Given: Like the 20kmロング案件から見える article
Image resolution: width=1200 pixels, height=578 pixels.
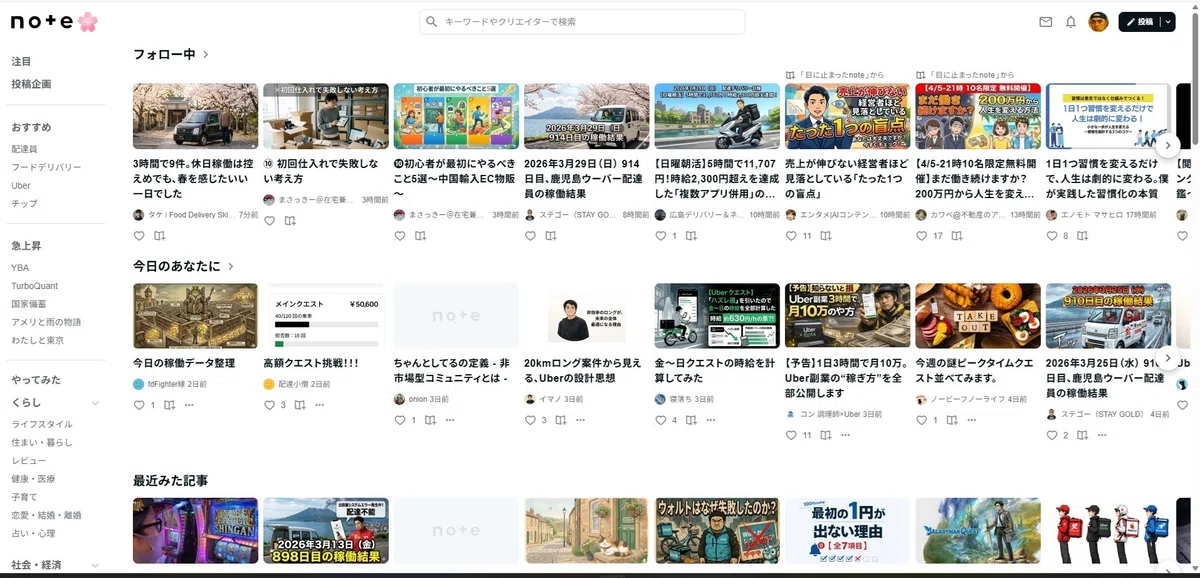Looking at the screenshot, I should [x=530, y=420].
